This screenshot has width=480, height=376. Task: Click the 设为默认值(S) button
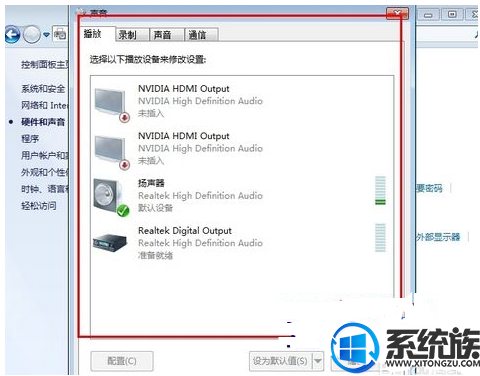point(280,361)
